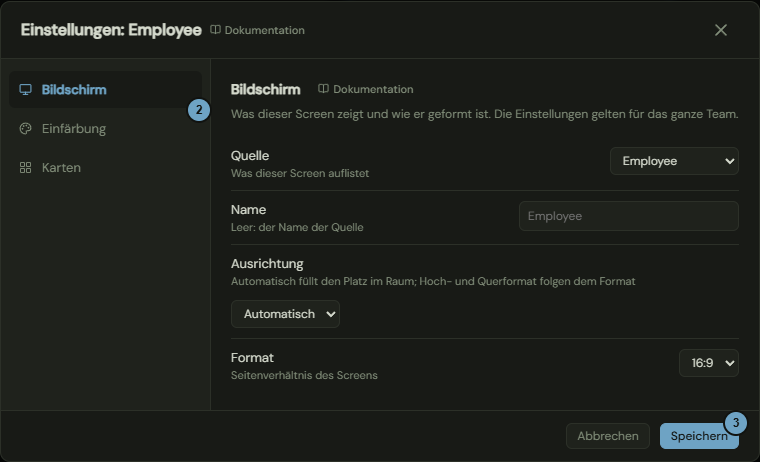
Task: Open the Bildschirm settings tab
Action: (x=105, y=90)
